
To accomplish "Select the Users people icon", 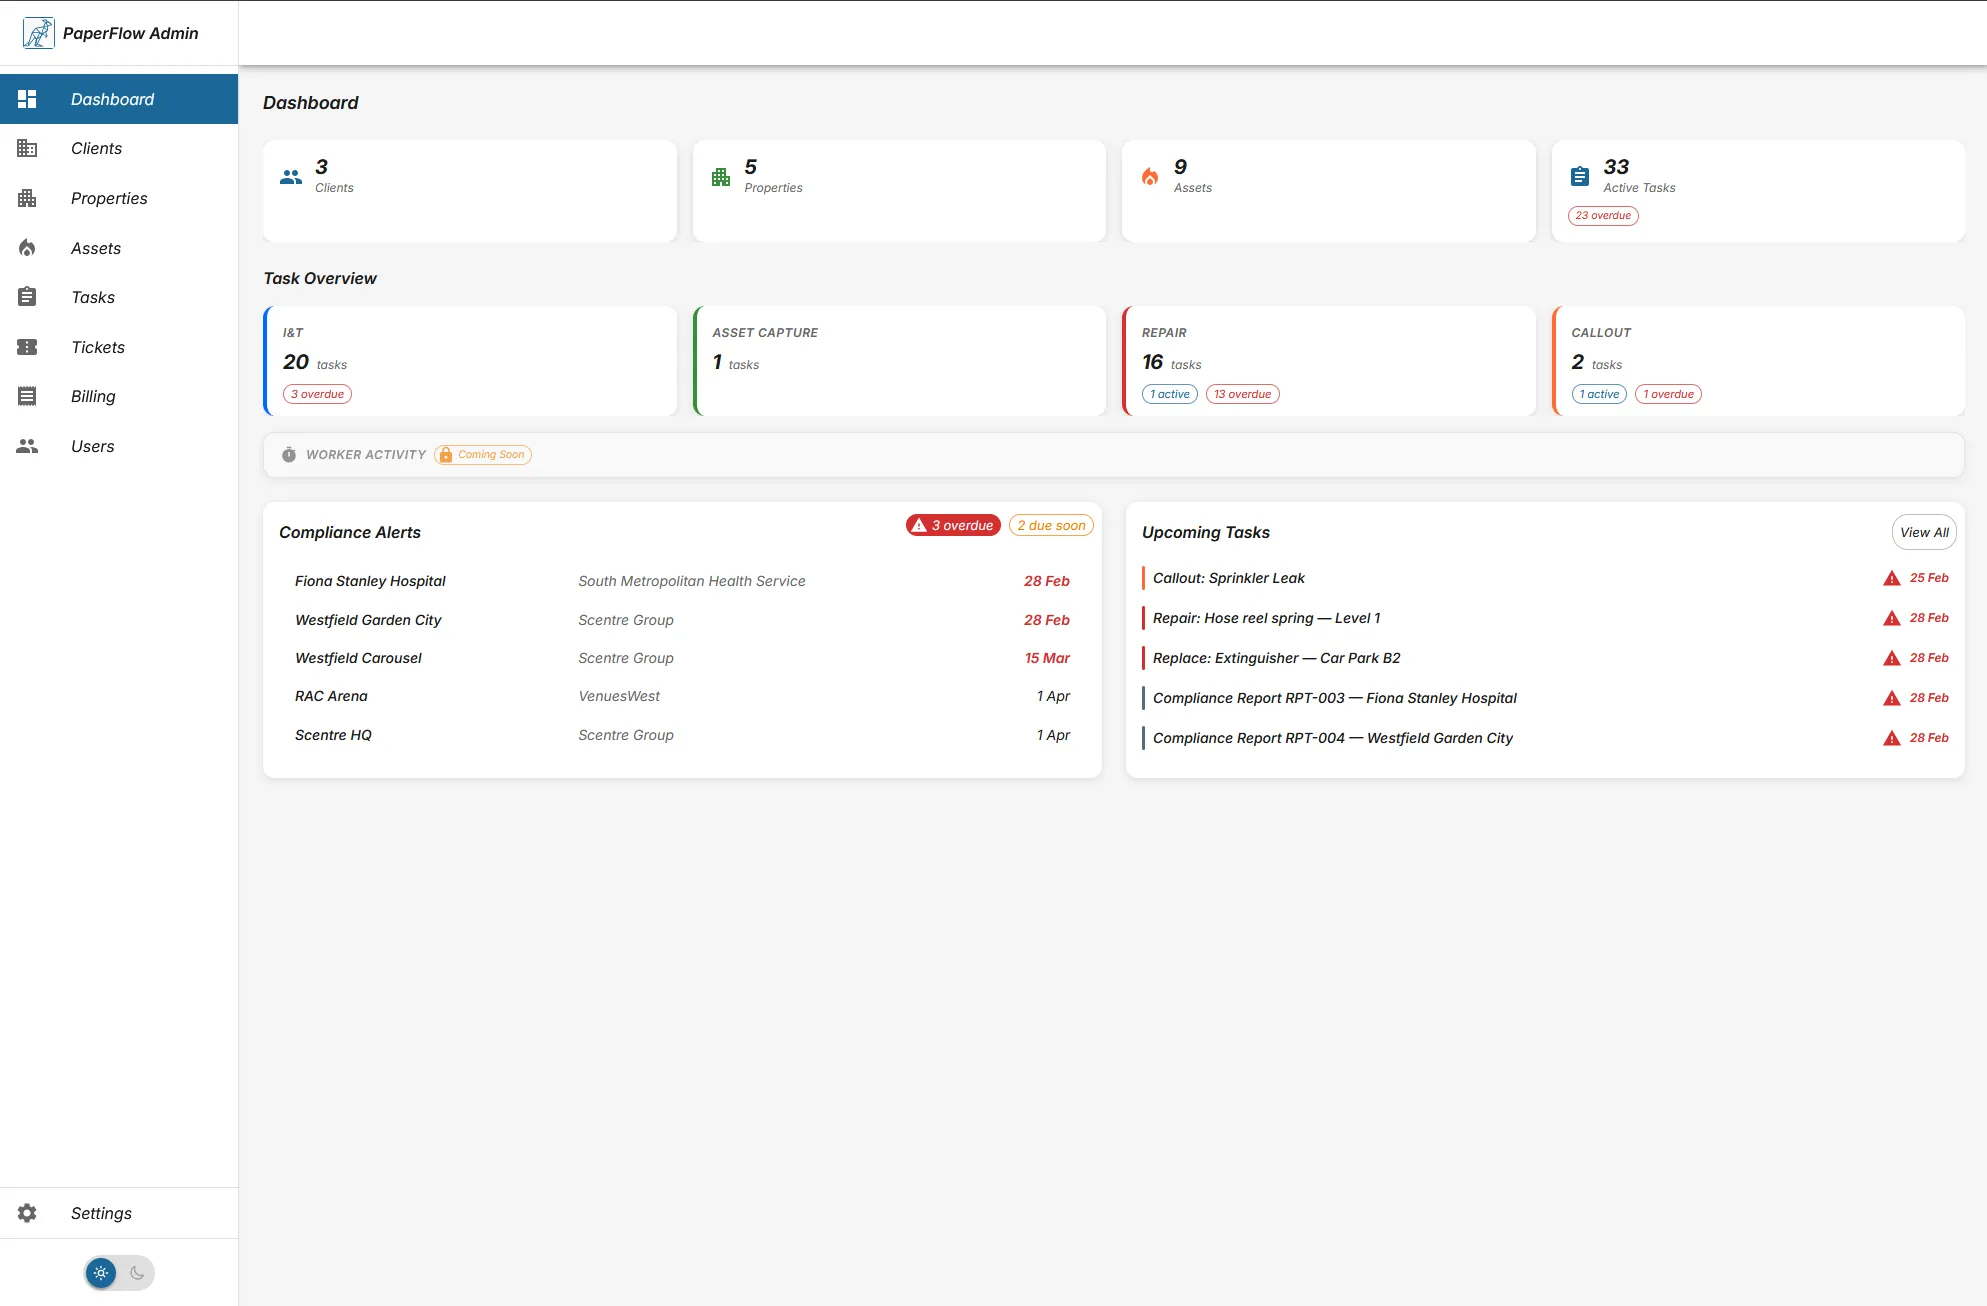I will coord(27,446).
